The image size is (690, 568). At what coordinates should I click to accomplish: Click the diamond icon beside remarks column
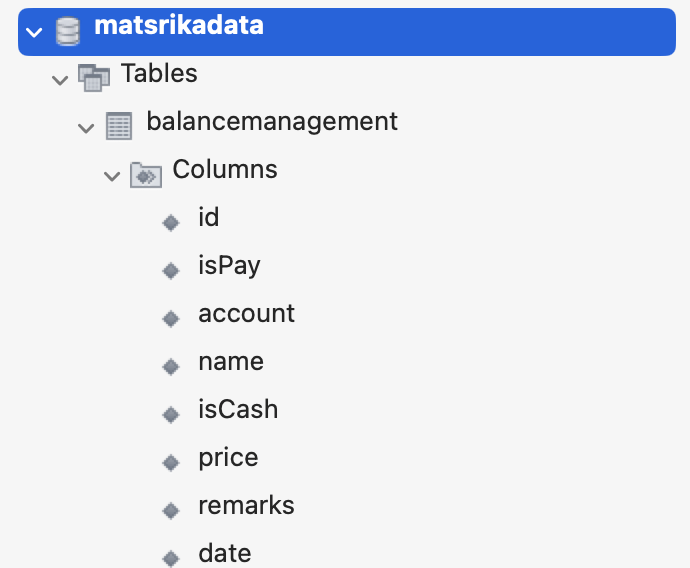coord(171,510)
